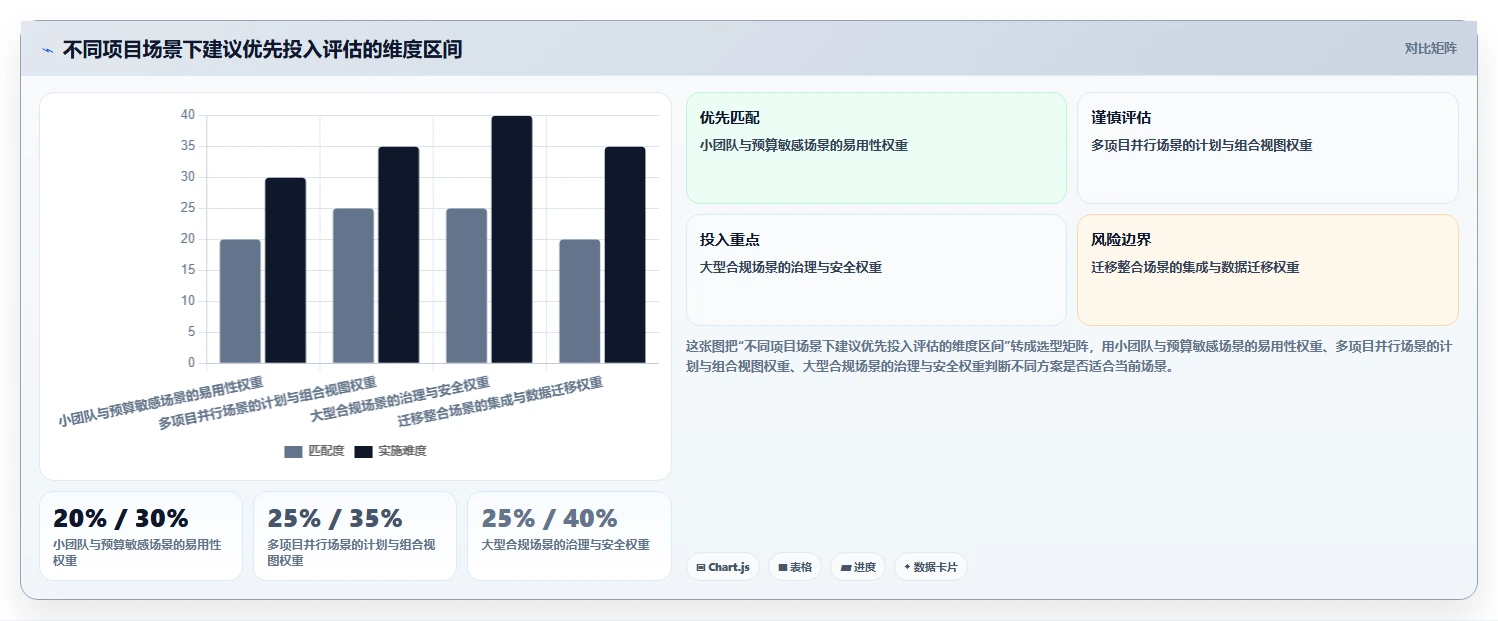Click axis label 大型合规场景的治理与安全权重
The image size is (1498, 621).
click(400, 399)
